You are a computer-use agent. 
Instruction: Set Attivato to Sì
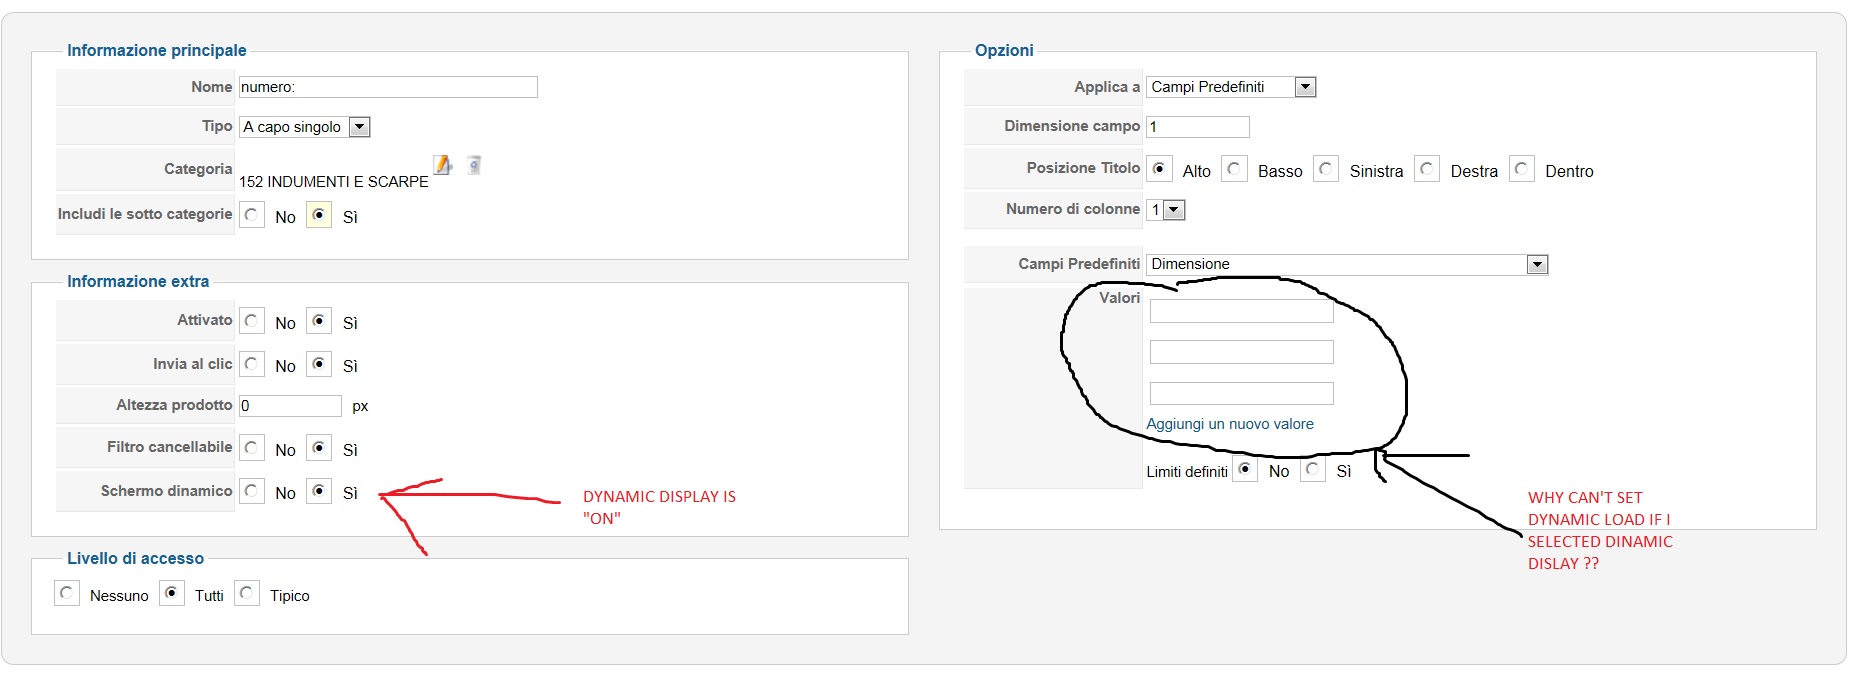tap(319, 321)
